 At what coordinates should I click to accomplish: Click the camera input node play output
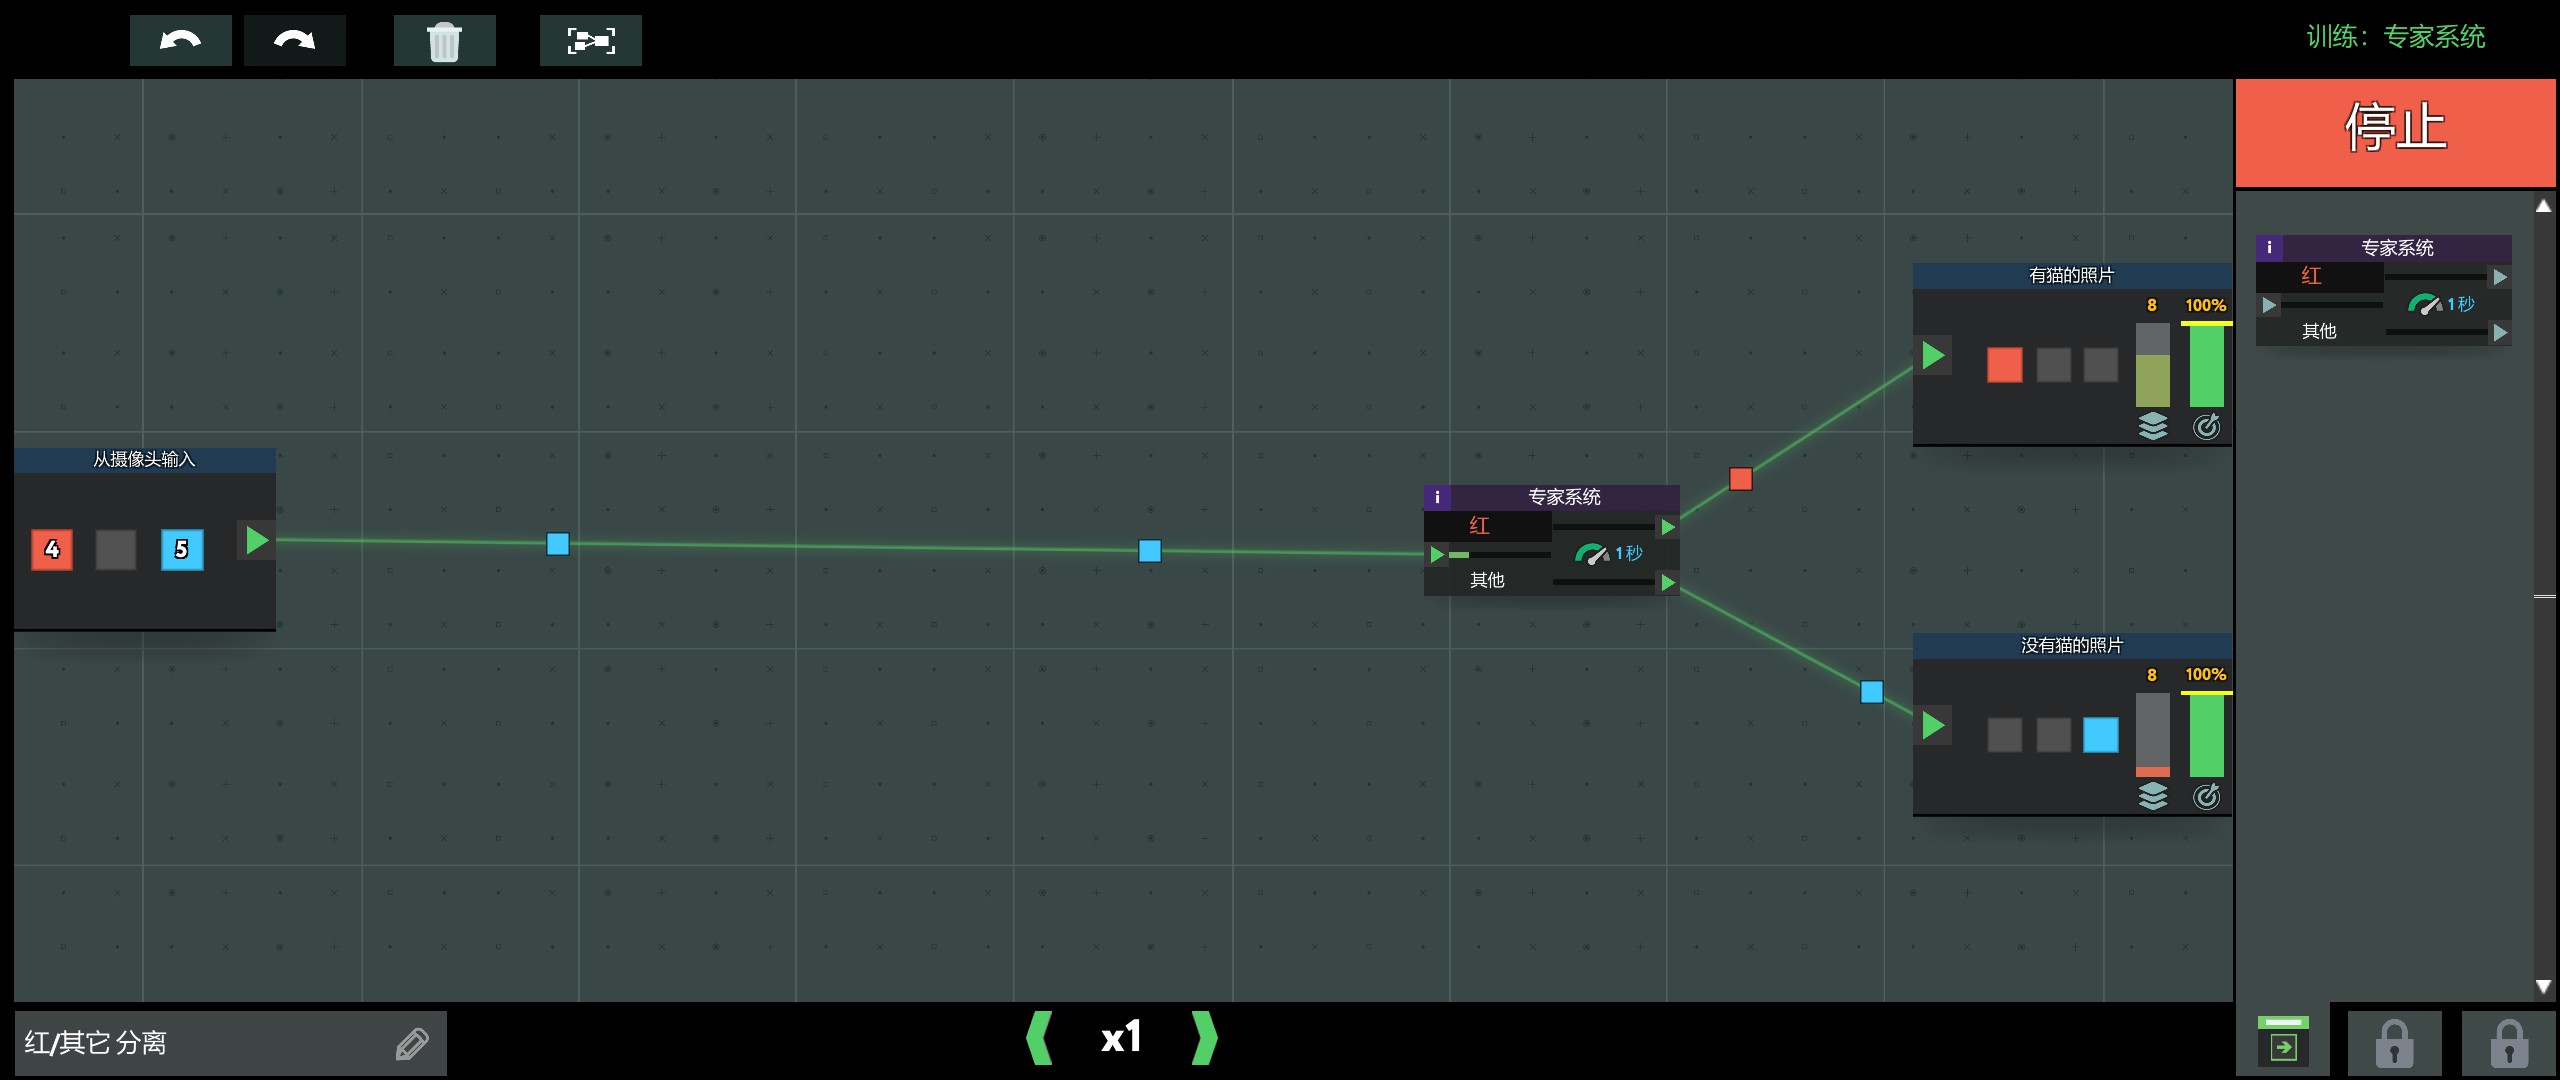257,540
